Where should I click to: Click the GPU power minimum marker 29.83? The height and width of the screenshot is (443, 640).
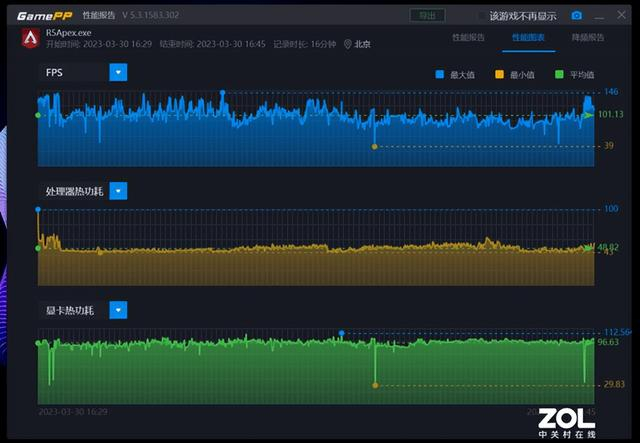(x=376, y=385)
